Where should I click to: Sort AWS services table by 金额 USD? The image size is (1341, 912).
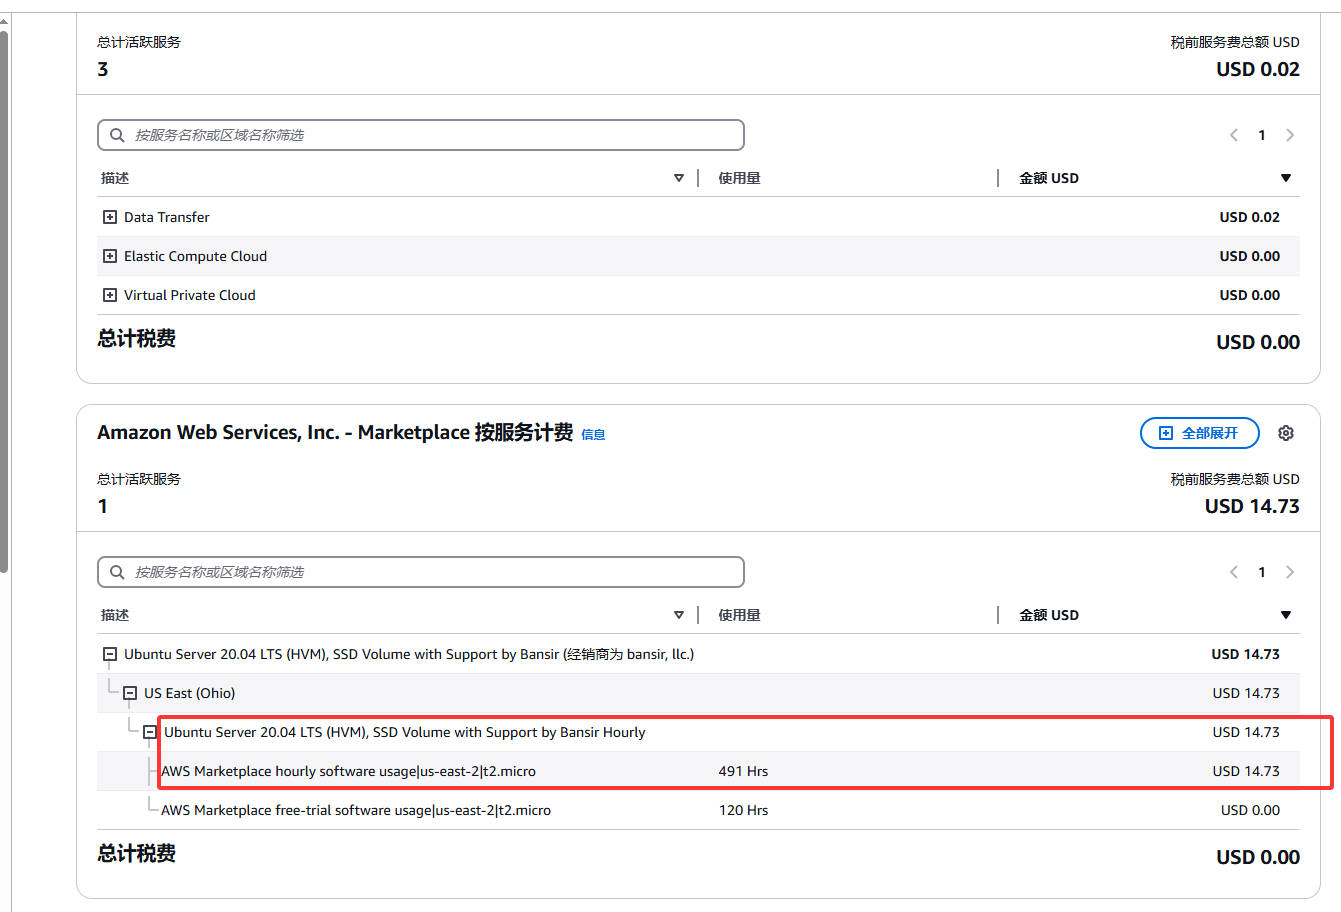coord(1286,178)
